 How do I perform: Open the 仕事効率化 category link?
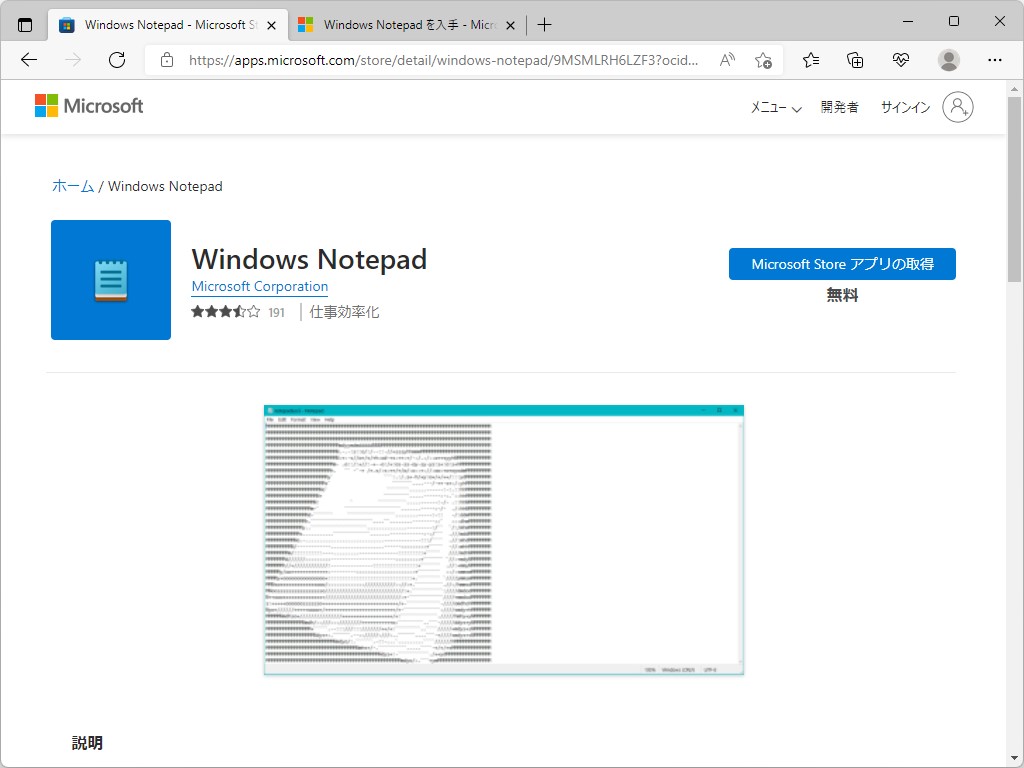click(344, 312)
